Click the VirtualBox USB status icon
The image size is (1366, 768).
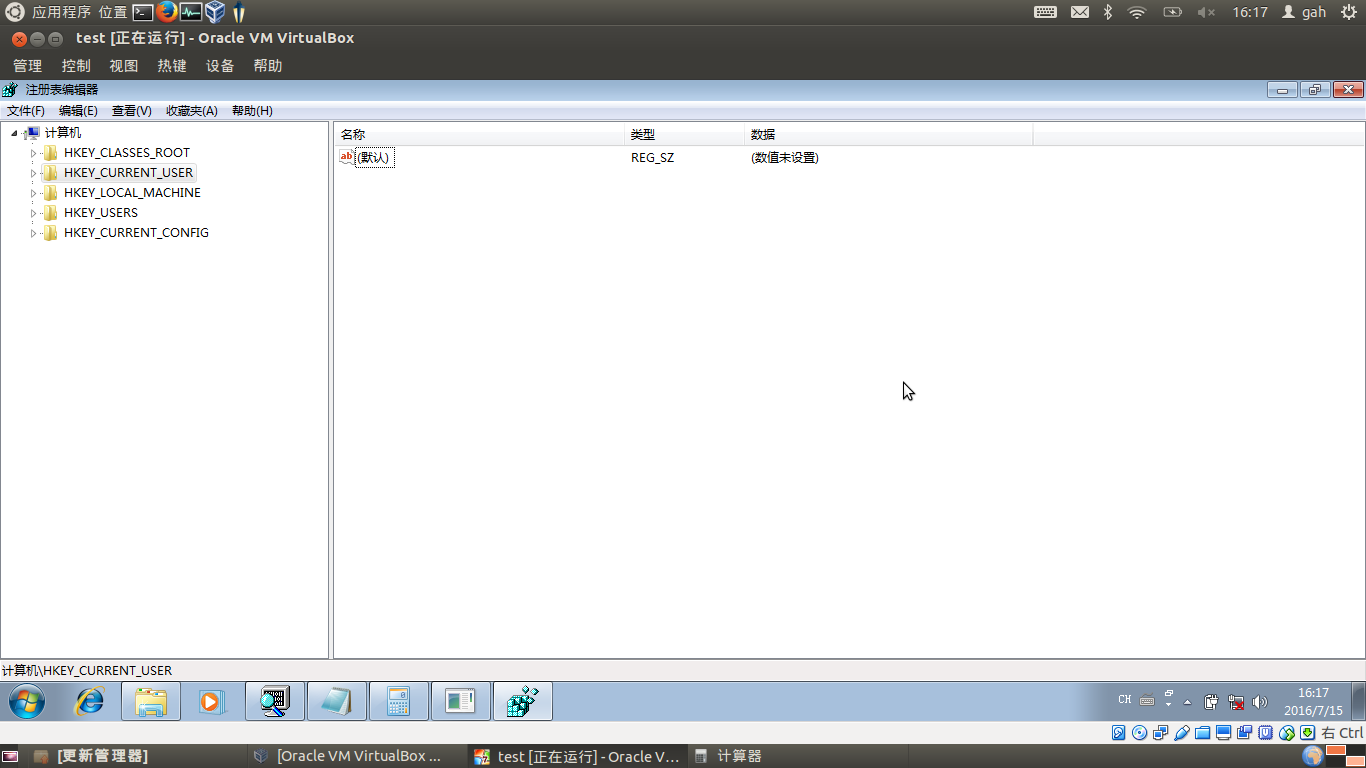point(1182,733)
